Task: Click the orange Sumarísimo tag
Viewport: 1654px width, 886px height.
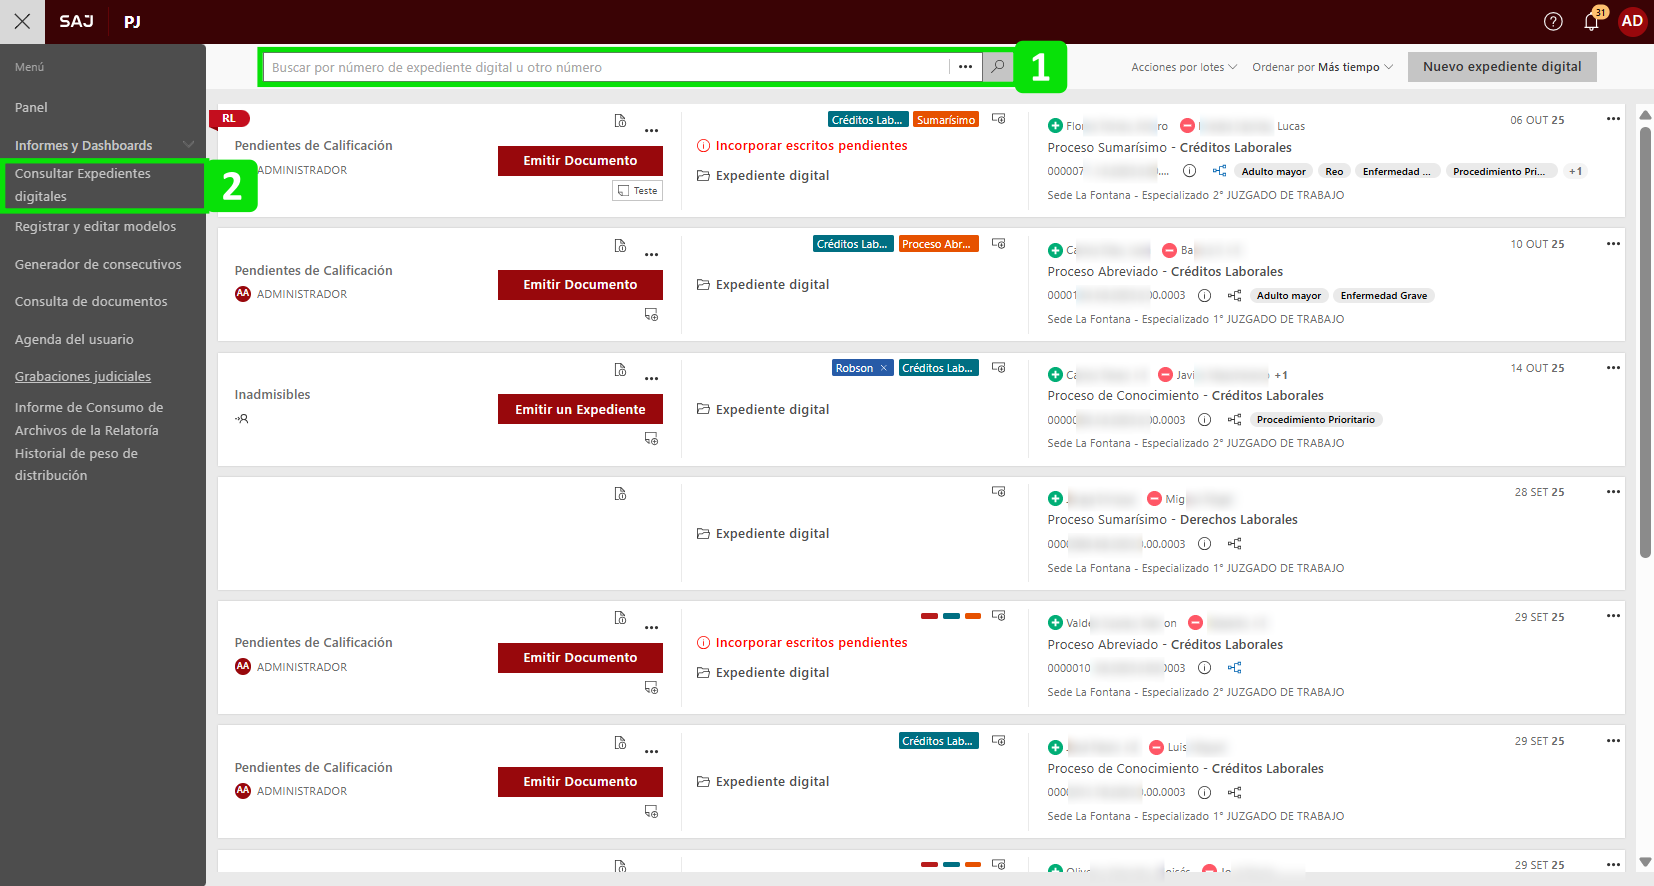Action: (945, 120)
